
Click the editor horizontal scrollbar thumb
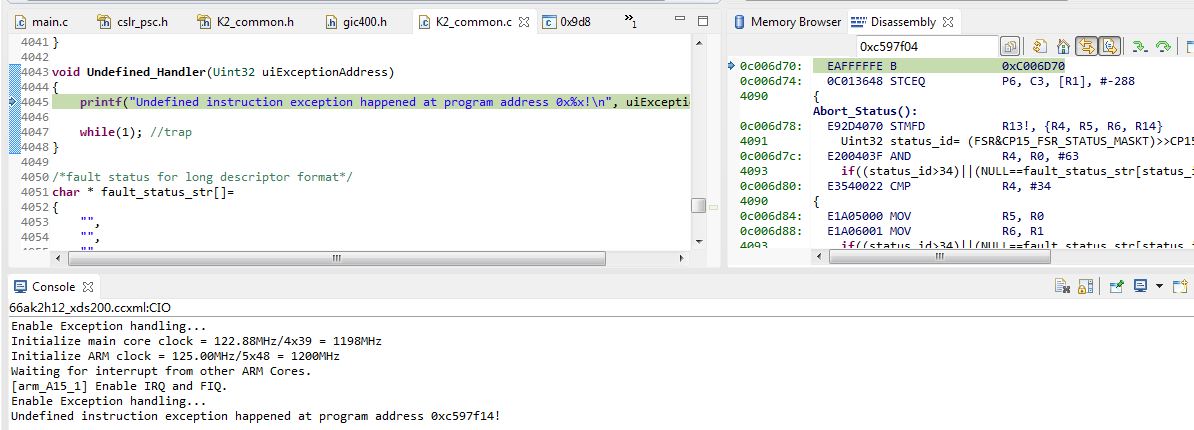[337, 259]
